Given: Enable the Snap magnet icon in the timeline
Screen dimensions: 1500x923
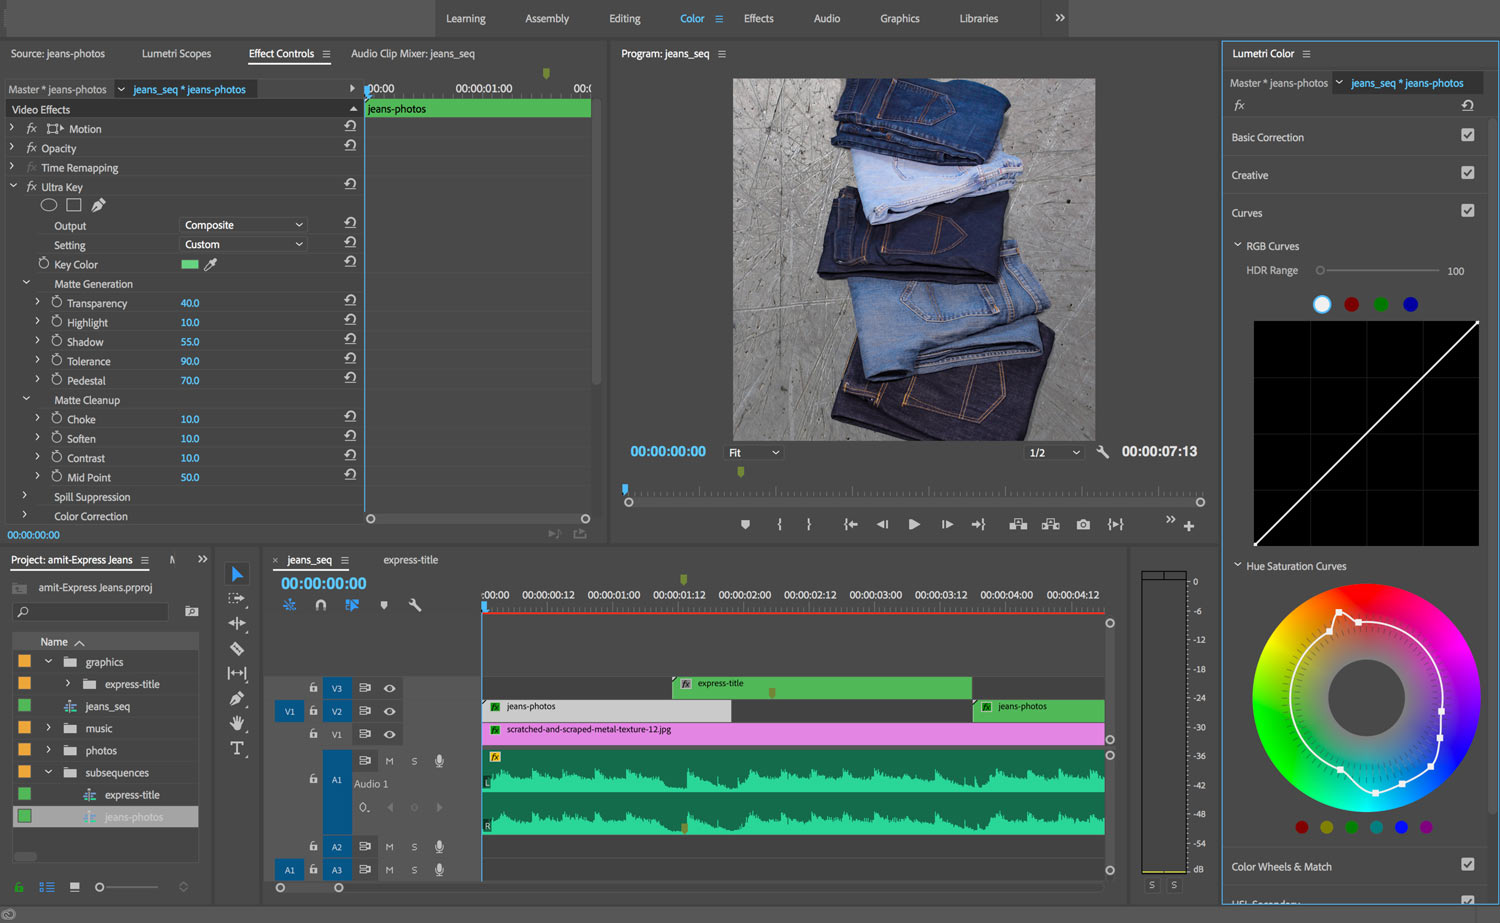Looking at the screenshot, I should click(x=321, y=605).
